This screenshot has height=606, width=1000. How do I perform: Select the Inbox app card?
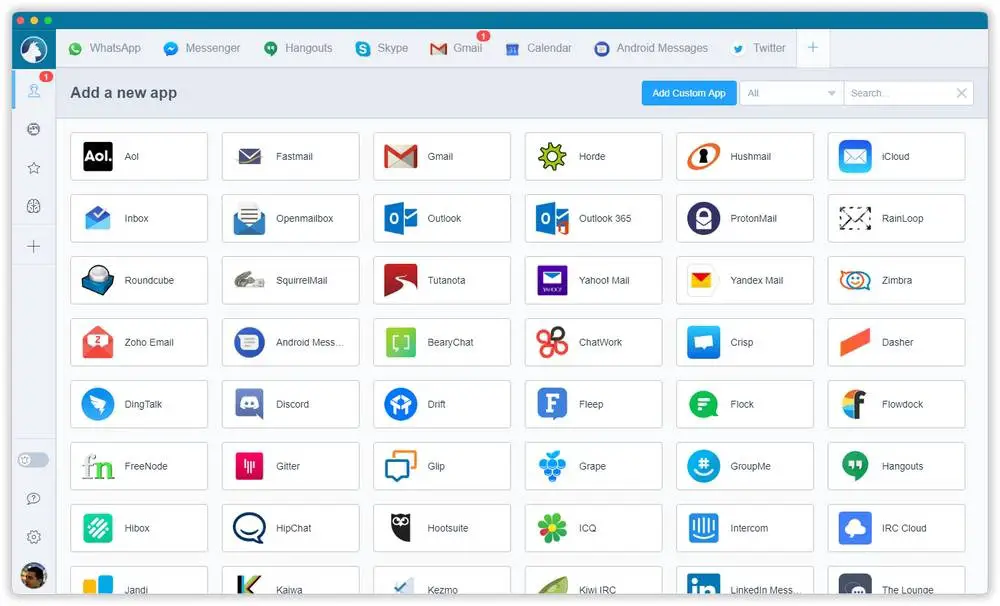pyautogui.click(x=139, y=218)
